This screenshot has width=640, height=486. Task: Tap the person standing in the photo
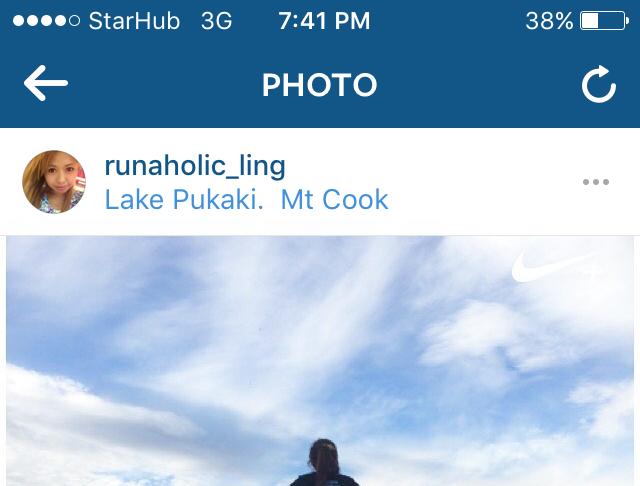324,462
